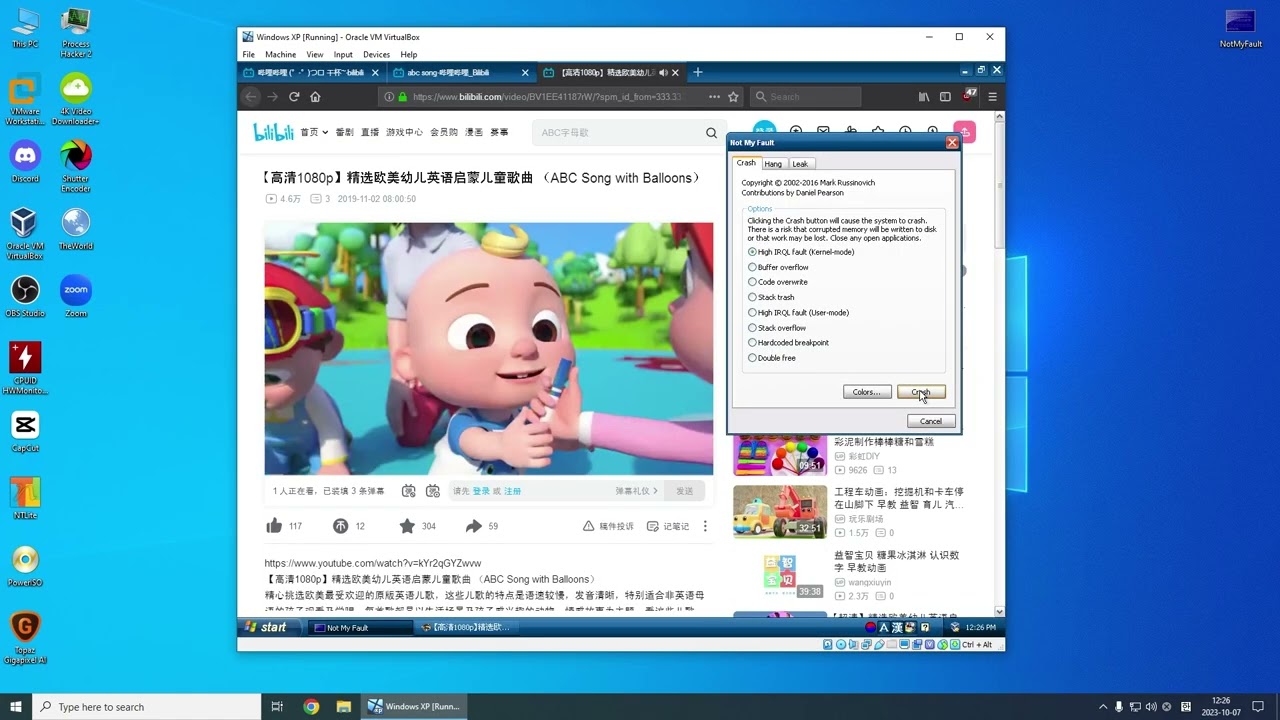Choose the Stack trash option

771,297
